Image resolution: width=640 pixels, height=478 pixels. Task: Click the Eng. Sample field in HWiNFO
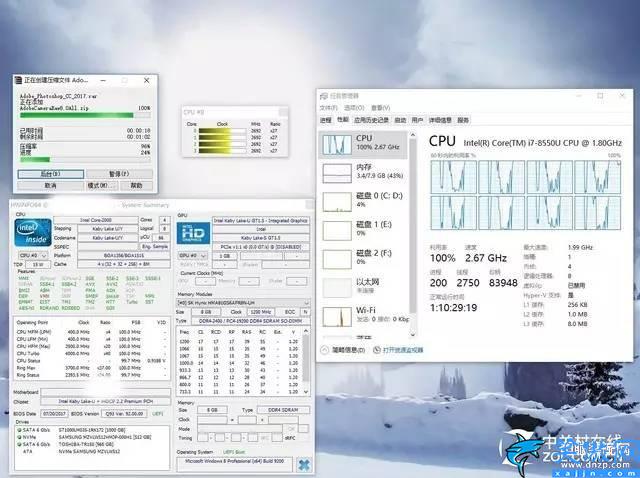click(155, 247)
